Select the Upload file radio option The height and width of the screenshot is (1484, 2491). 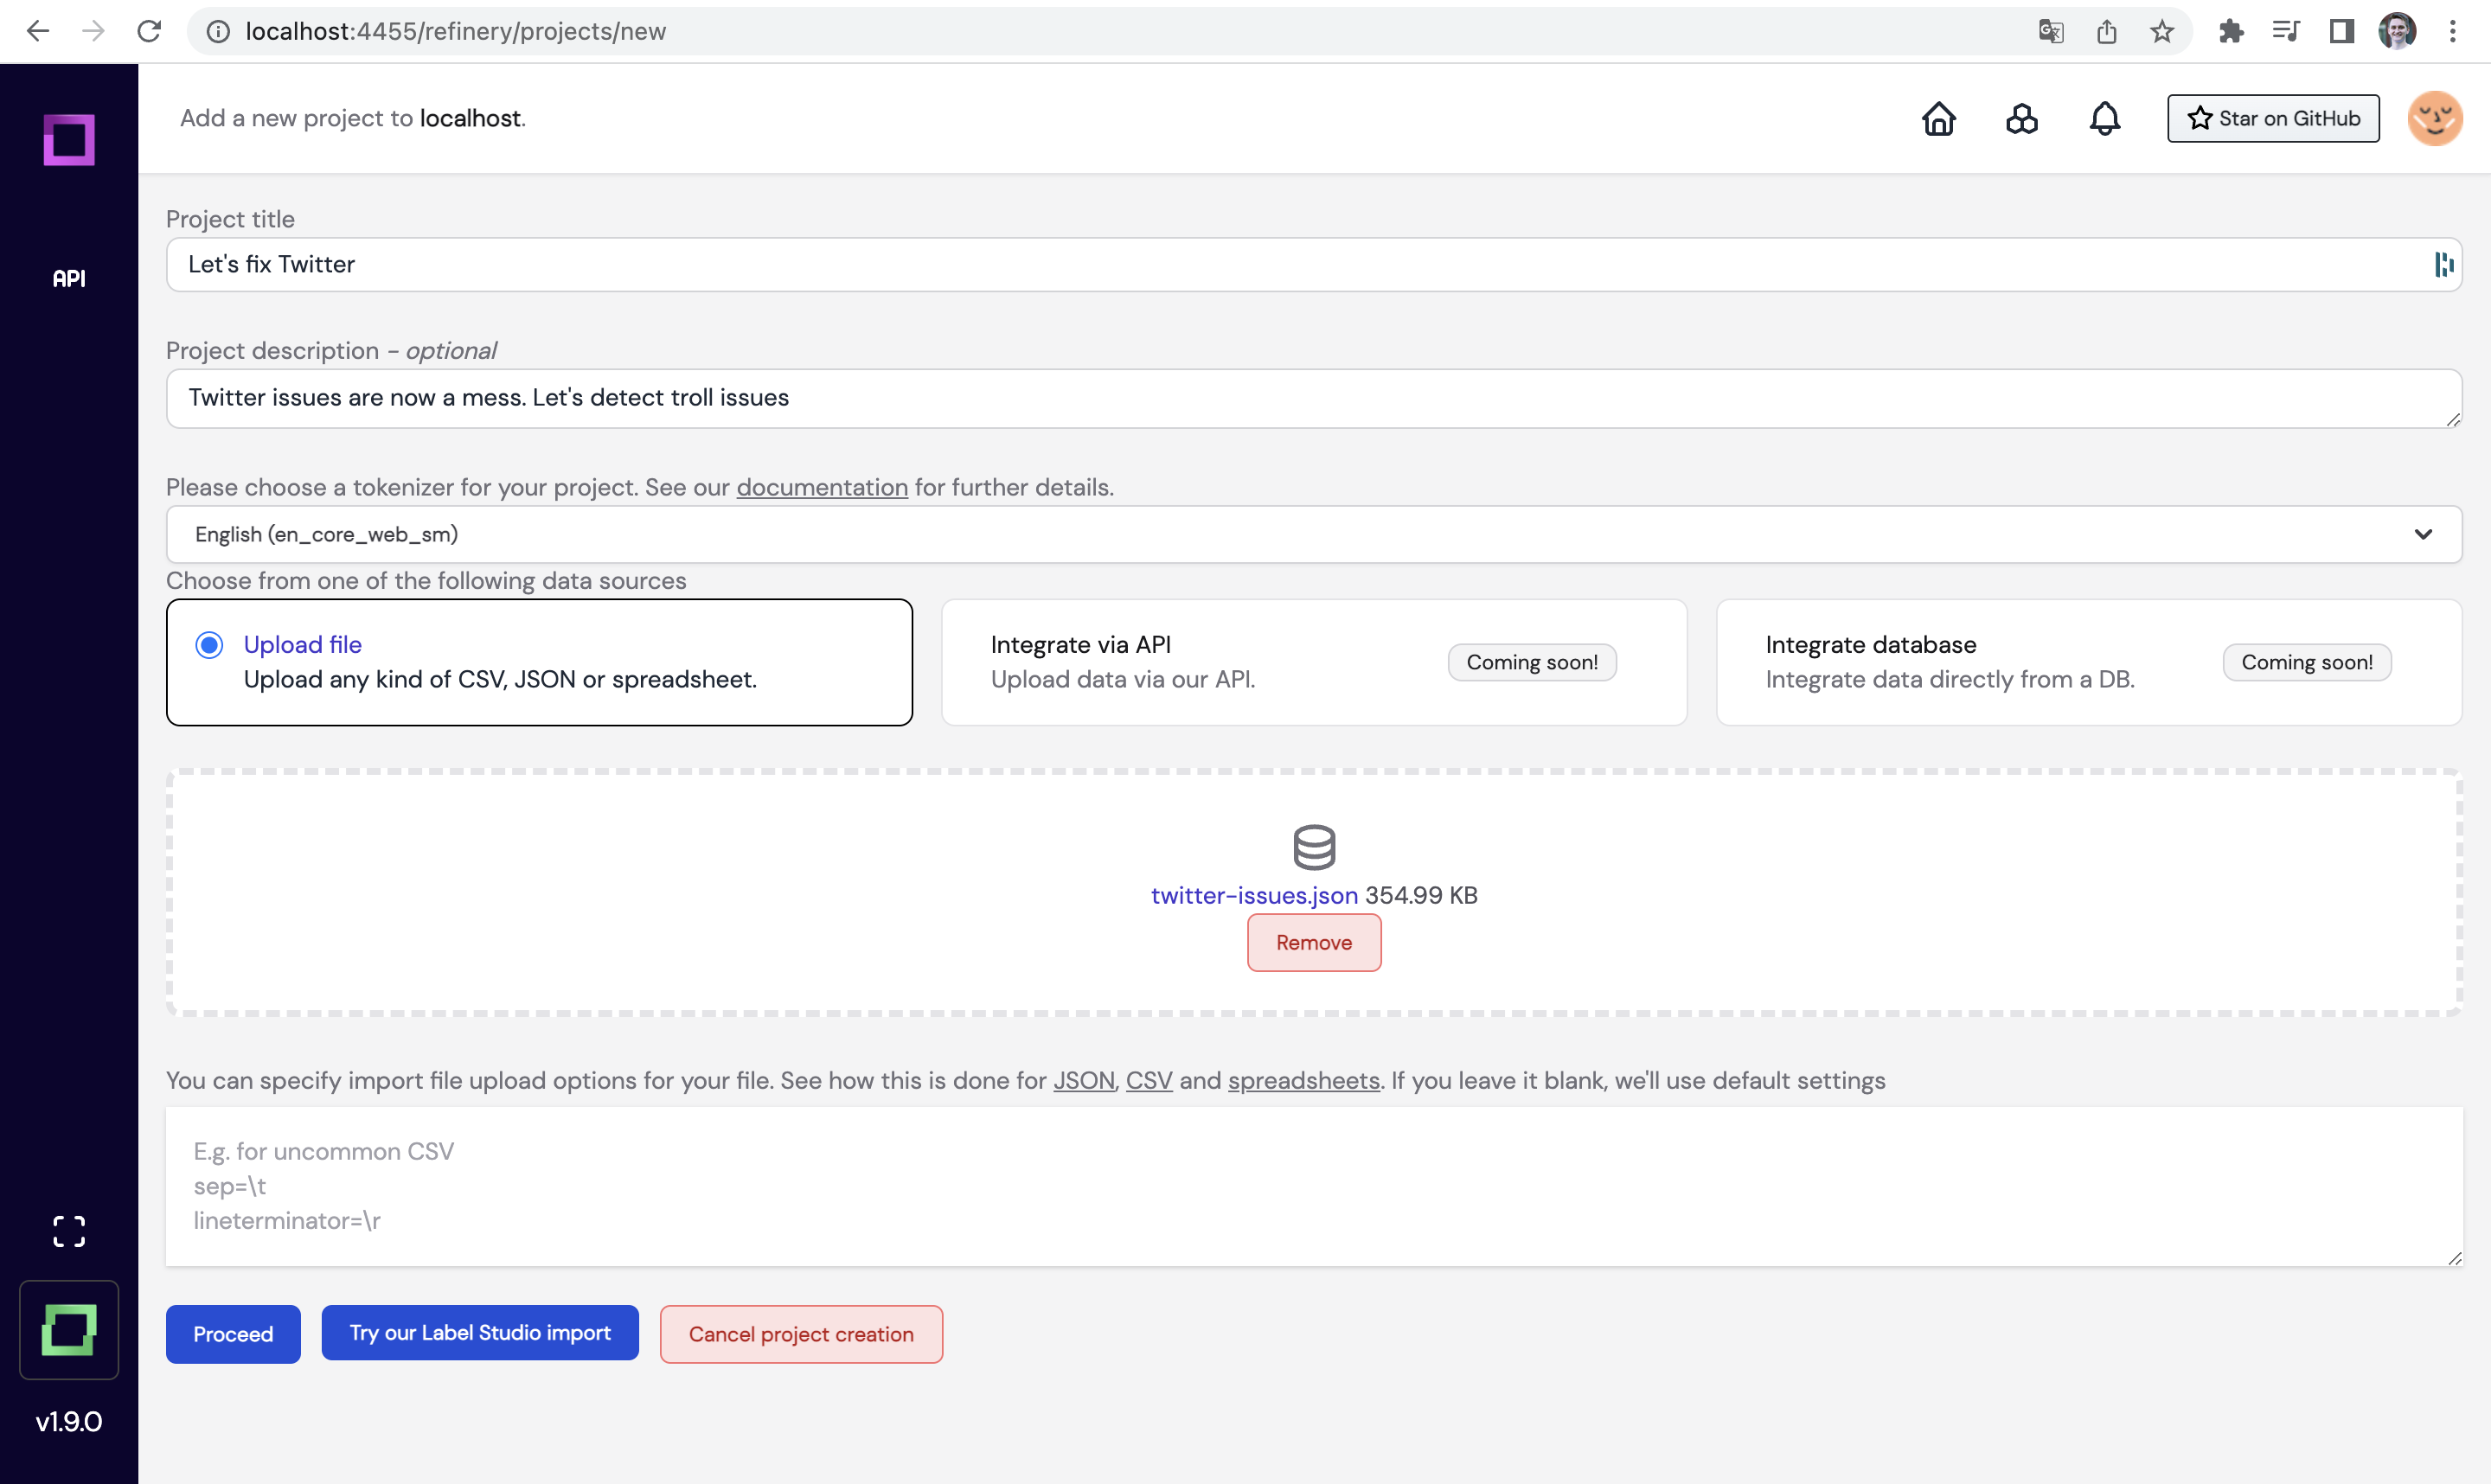pos(209,645)
